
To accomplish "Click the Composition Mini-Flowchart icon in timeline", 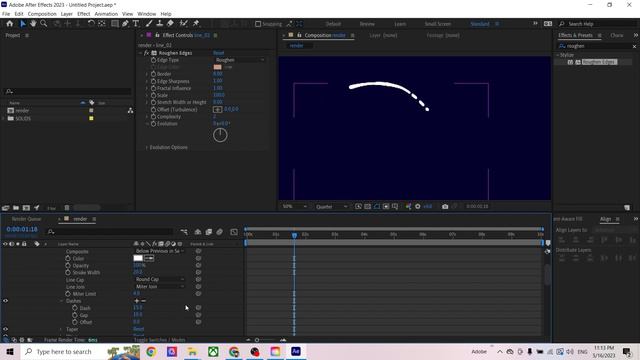I will (184, 232).
